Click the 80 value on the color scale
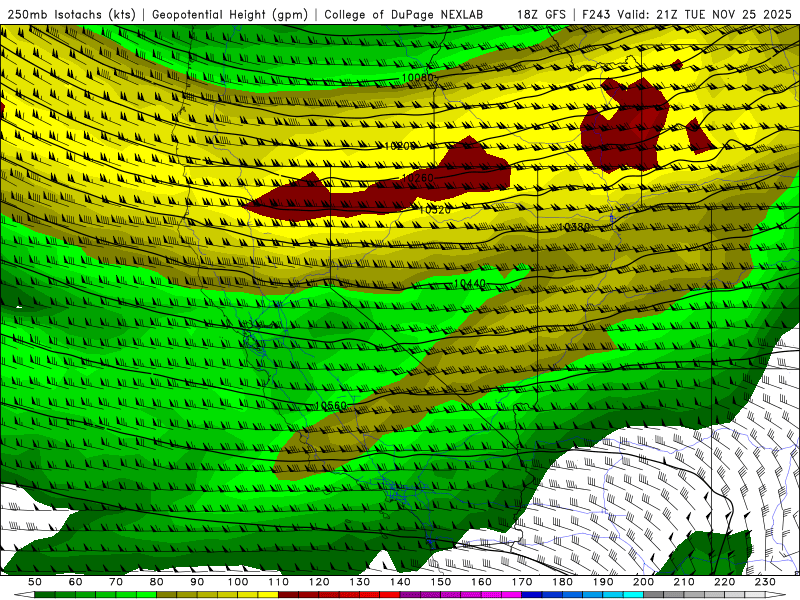This screenshot has width=800, height=600. [157, 582]
